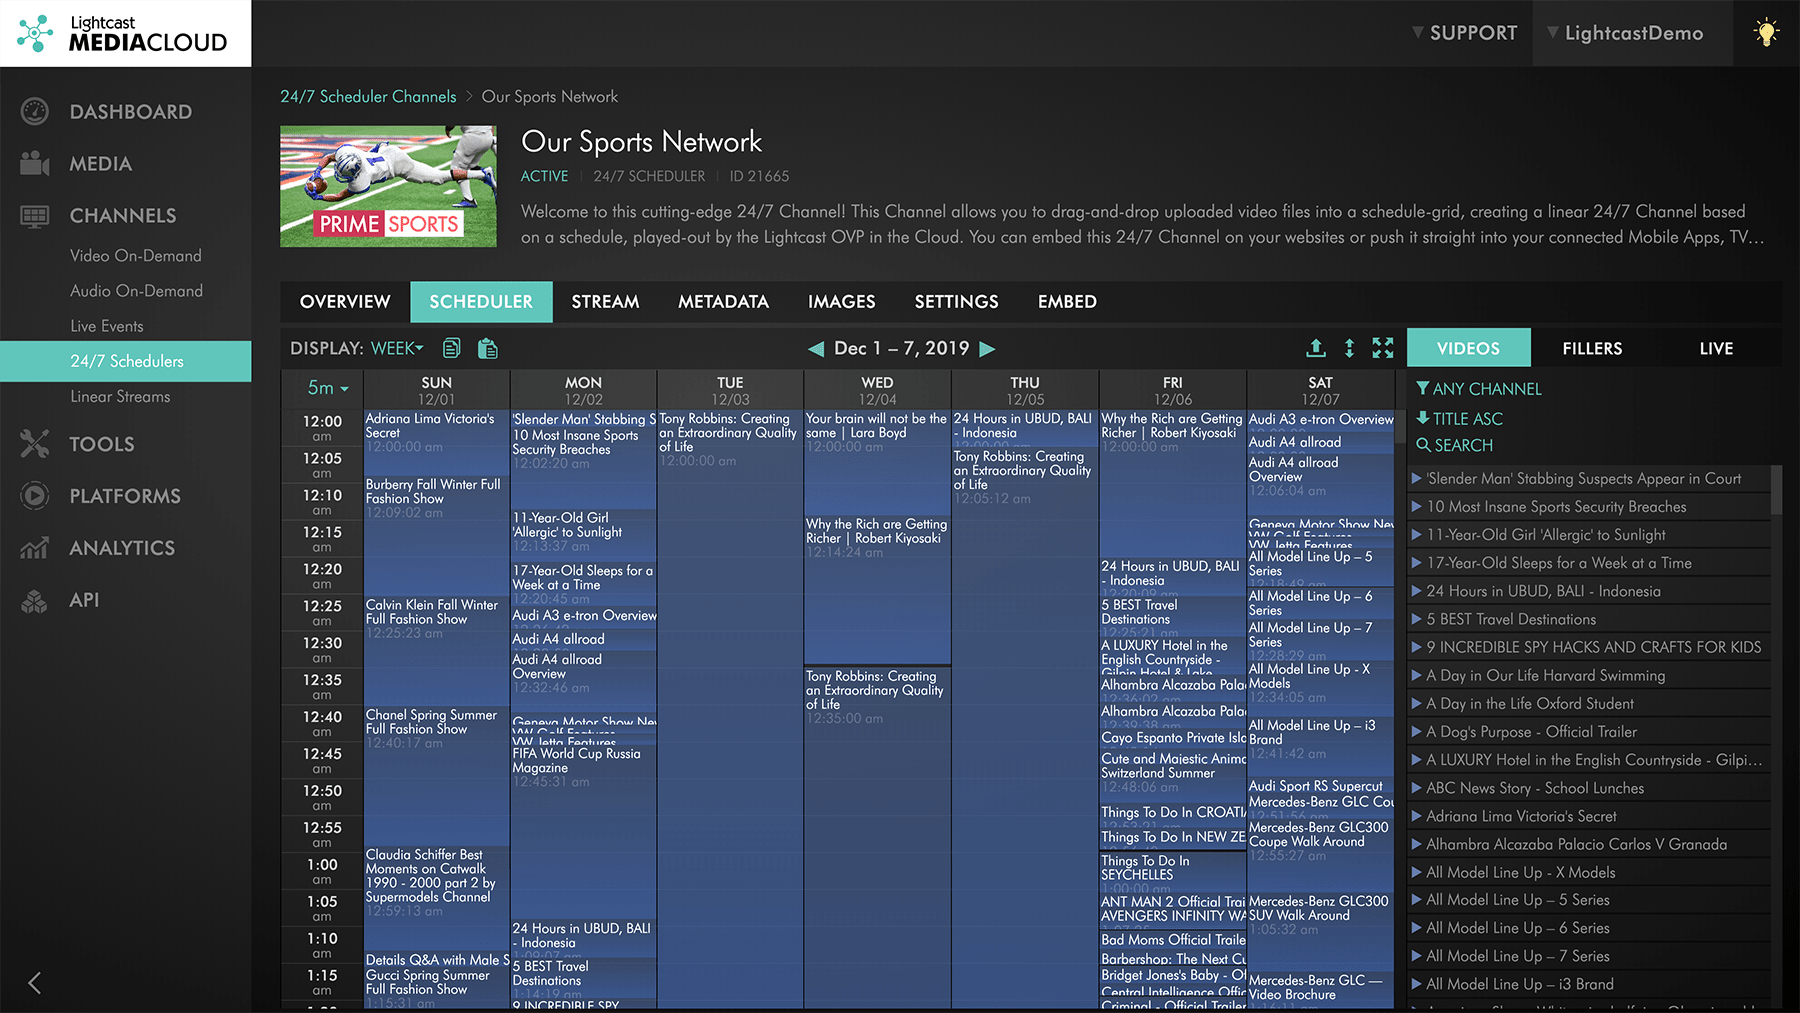Click the upload/export schedule icon
Screen dimensions: 1800x1013
click(x=1316, y=348)
